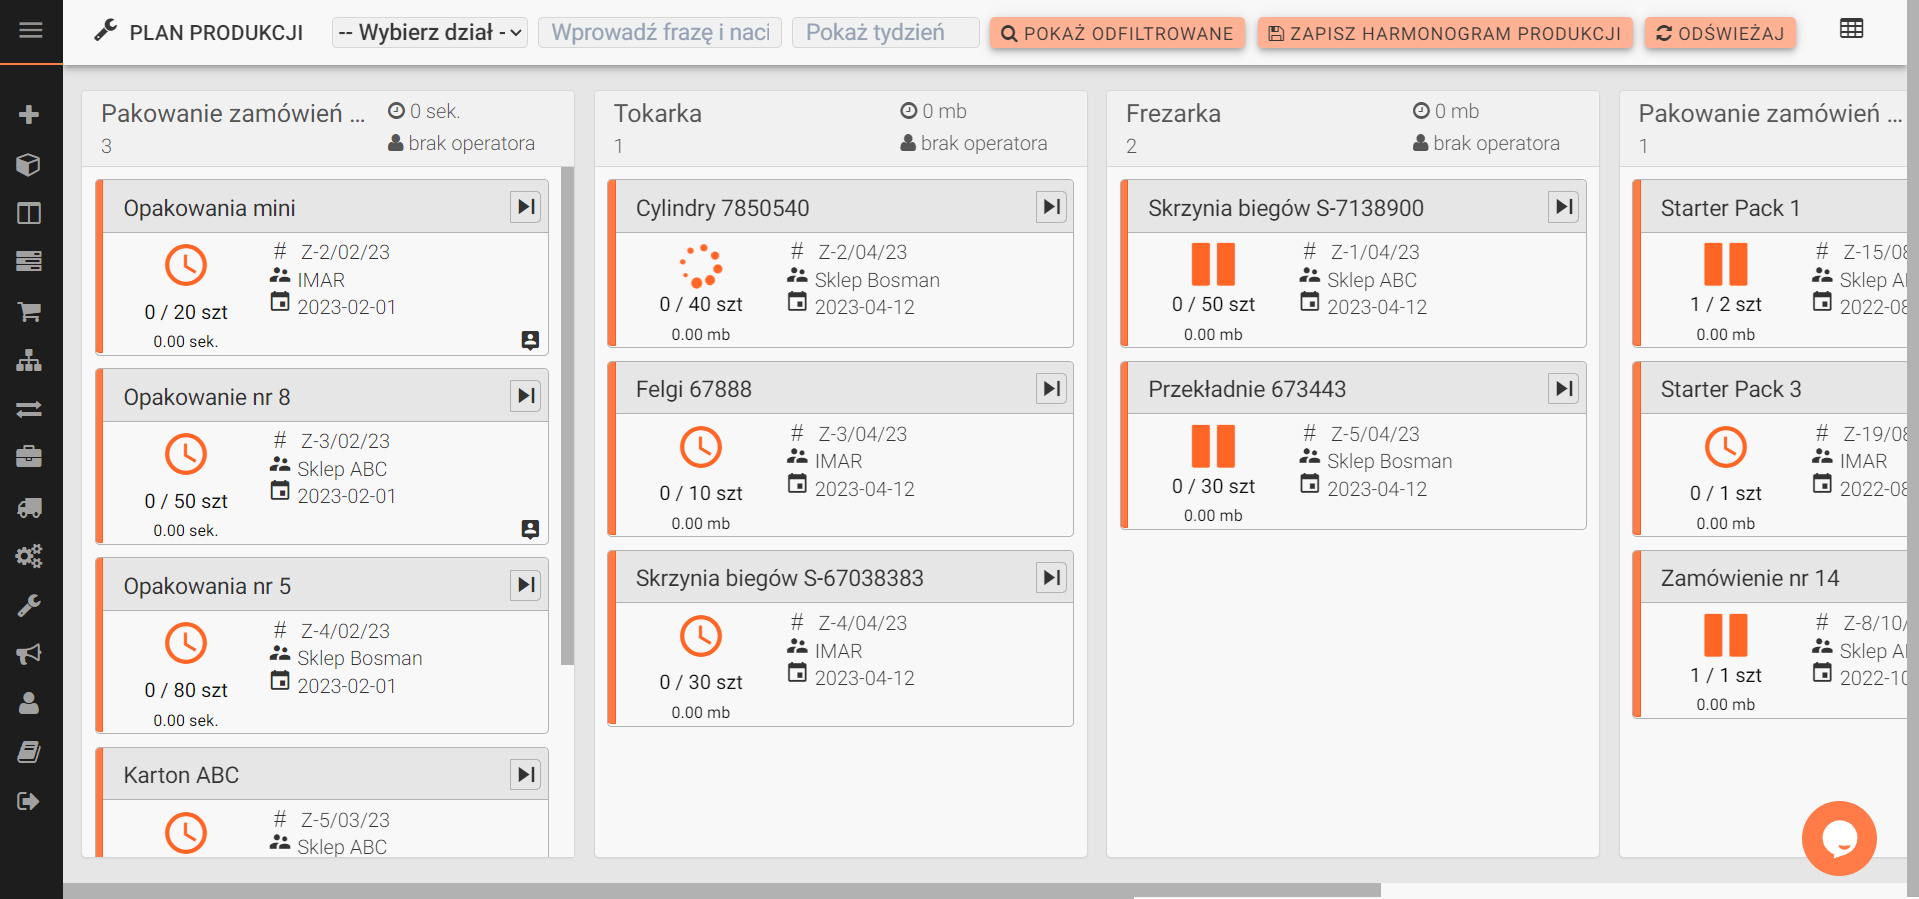Open the hamburger menu in top-left corner
1919x899 pixels.
click(x=31, y=30)
